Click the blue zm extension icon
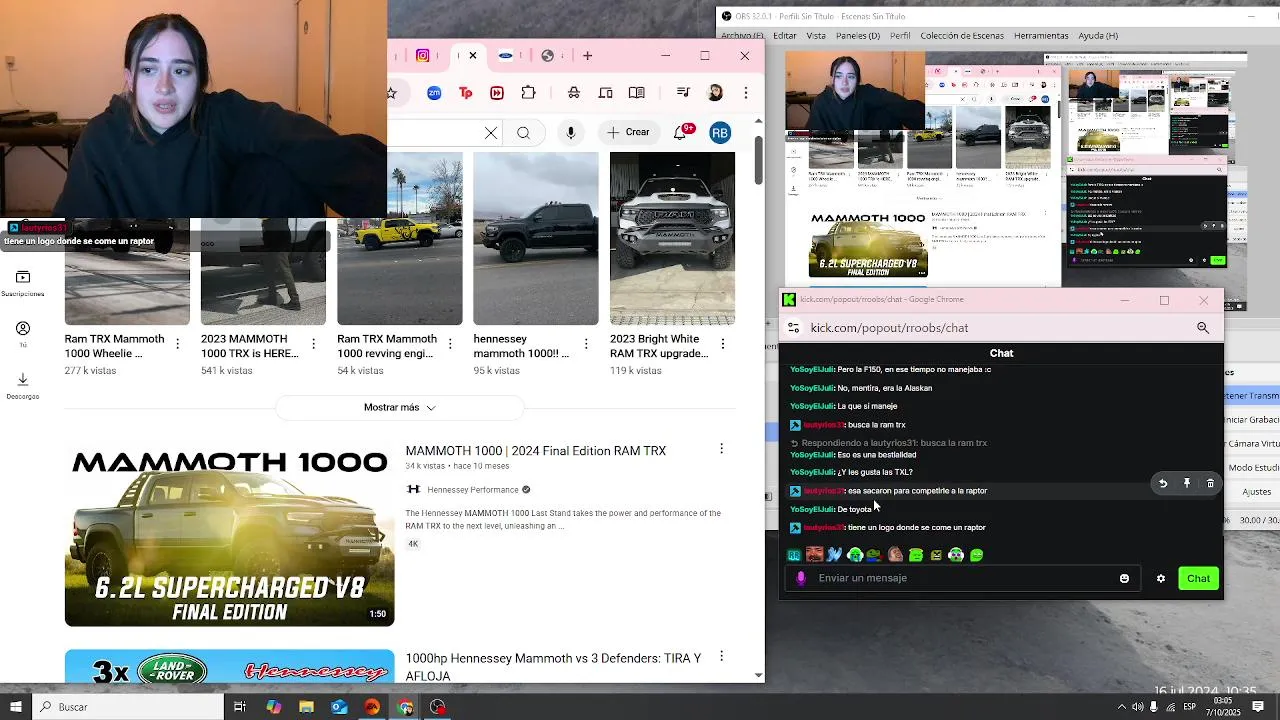1280x720 pixels. coord(434,93)
